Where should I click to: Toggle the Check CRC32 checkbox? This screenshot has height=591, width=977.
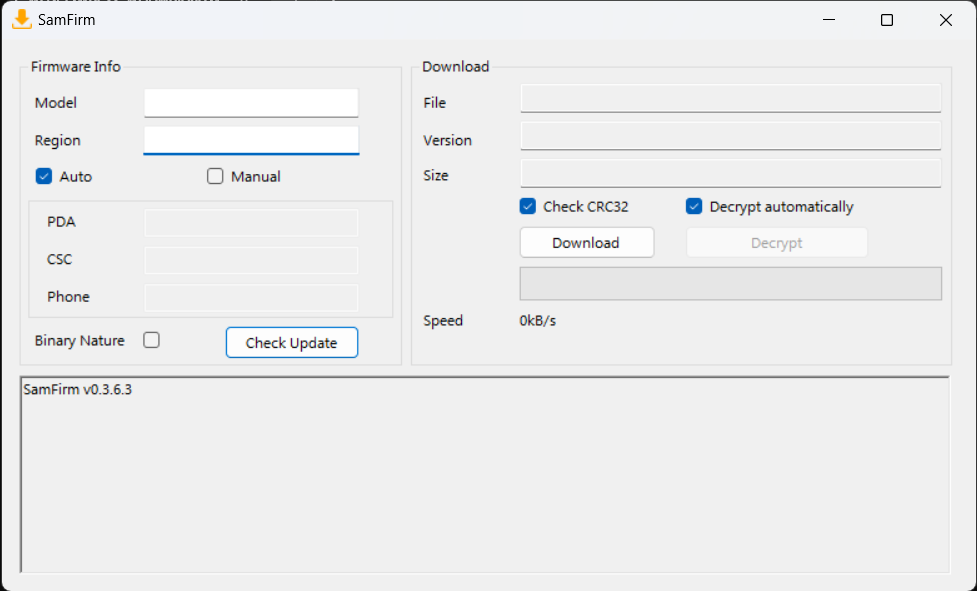(x=528, y=206)
